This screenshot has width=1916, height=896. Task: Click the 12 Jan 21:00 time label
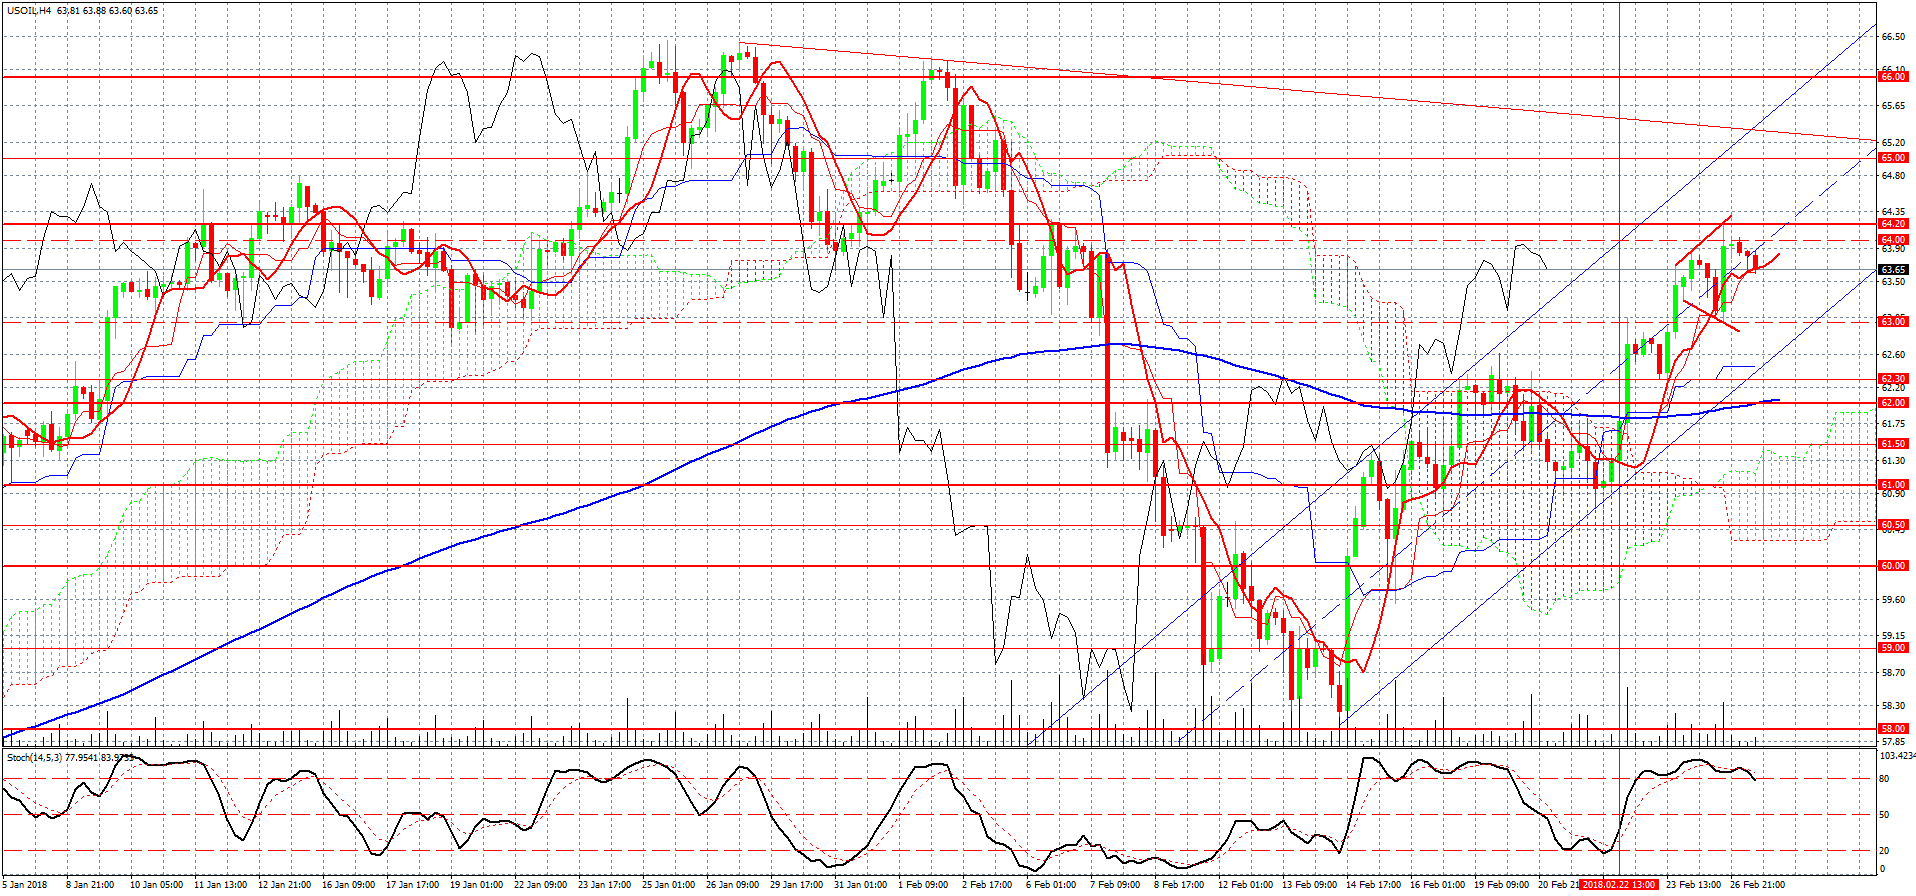(284, 885)
